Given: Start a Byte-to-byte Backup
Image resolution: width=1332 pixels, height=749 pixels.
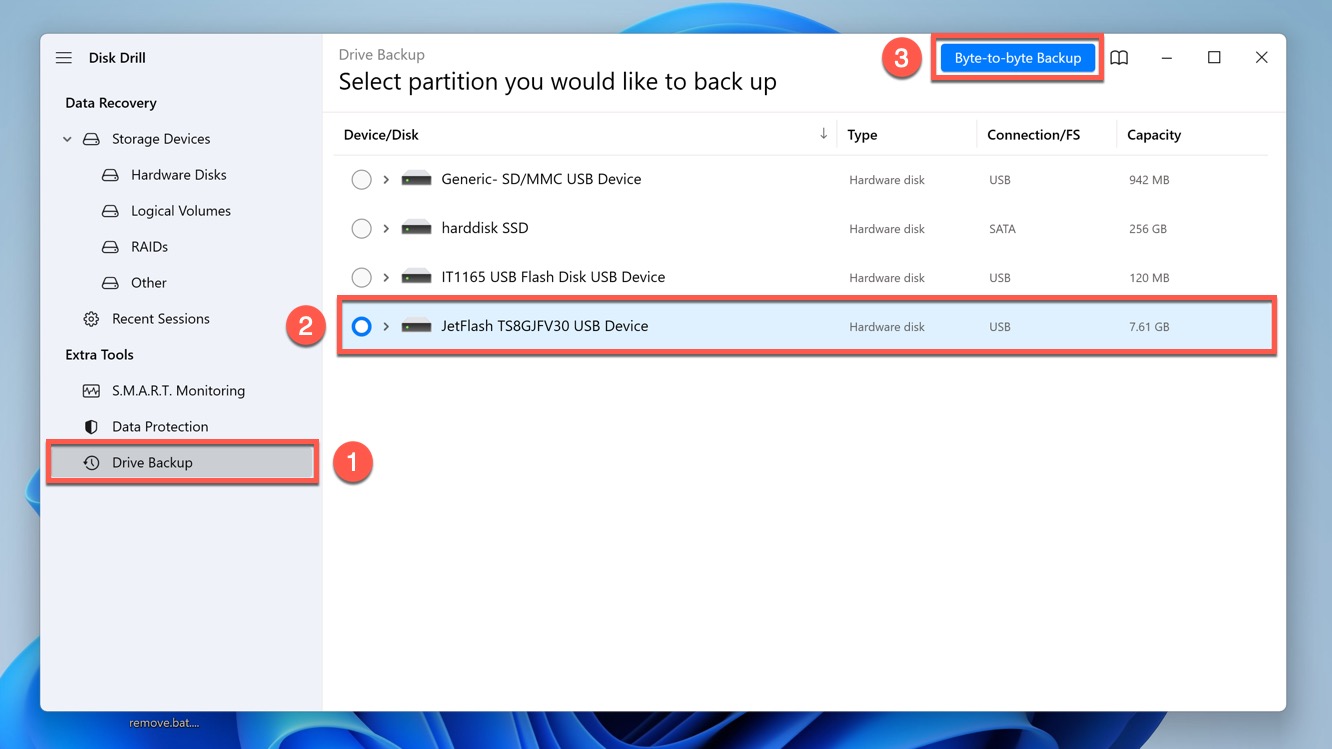Looking at the screenshot, I should (x=1017, y=57).
